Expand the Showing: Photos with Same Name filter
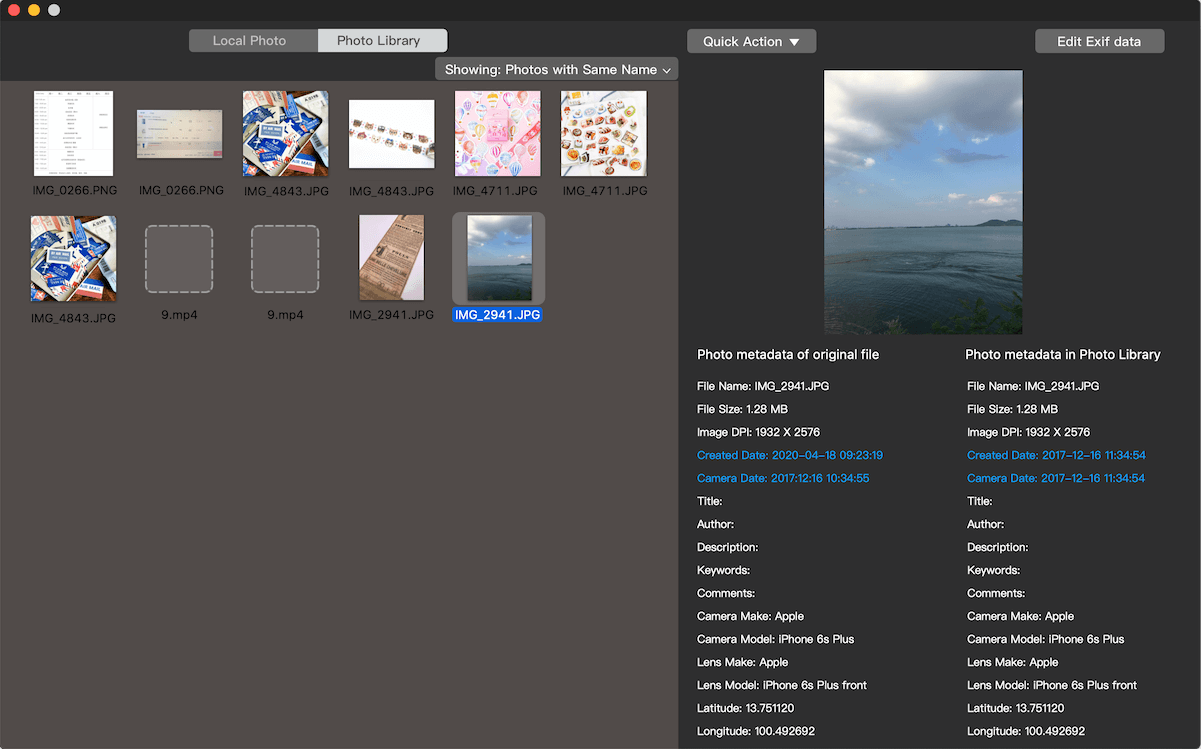This screenshot has width=1201, height=749. 557,69
